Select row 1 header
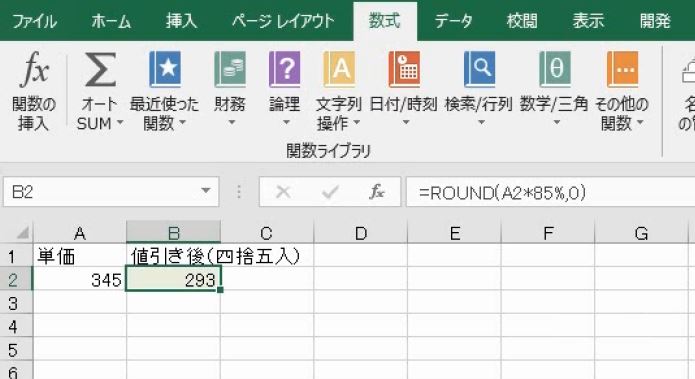 (x=16, y=256)
